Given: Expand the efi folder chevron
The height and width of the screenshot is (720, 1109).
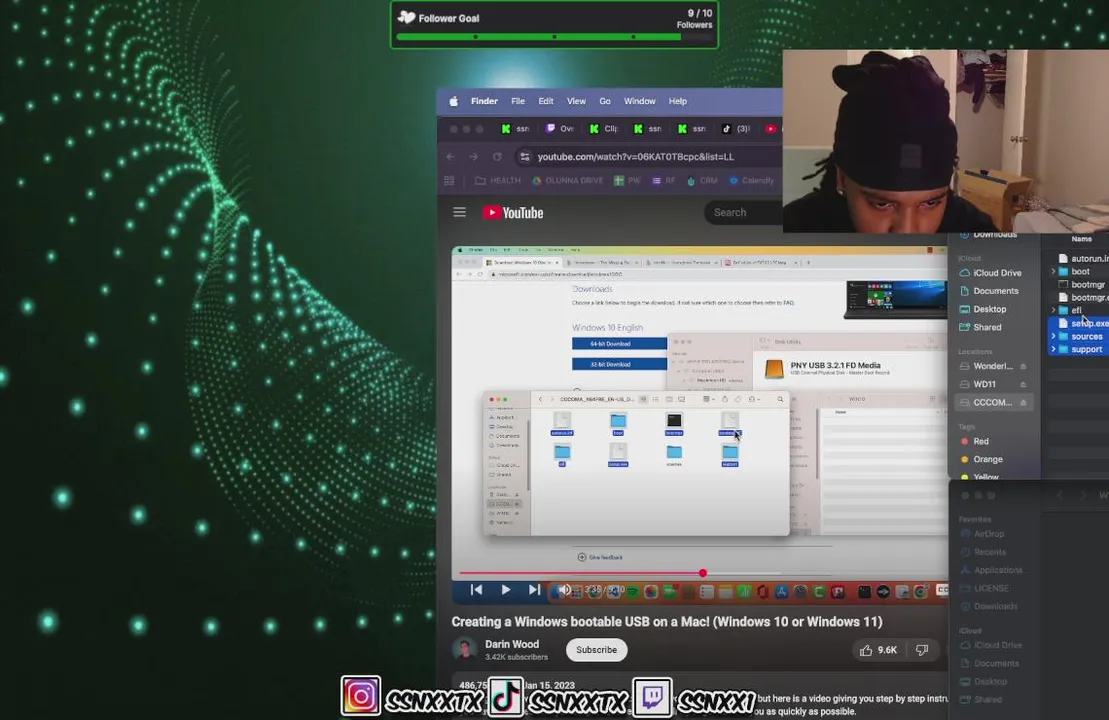Looking at the screenshot, I should click(1053, 310).
